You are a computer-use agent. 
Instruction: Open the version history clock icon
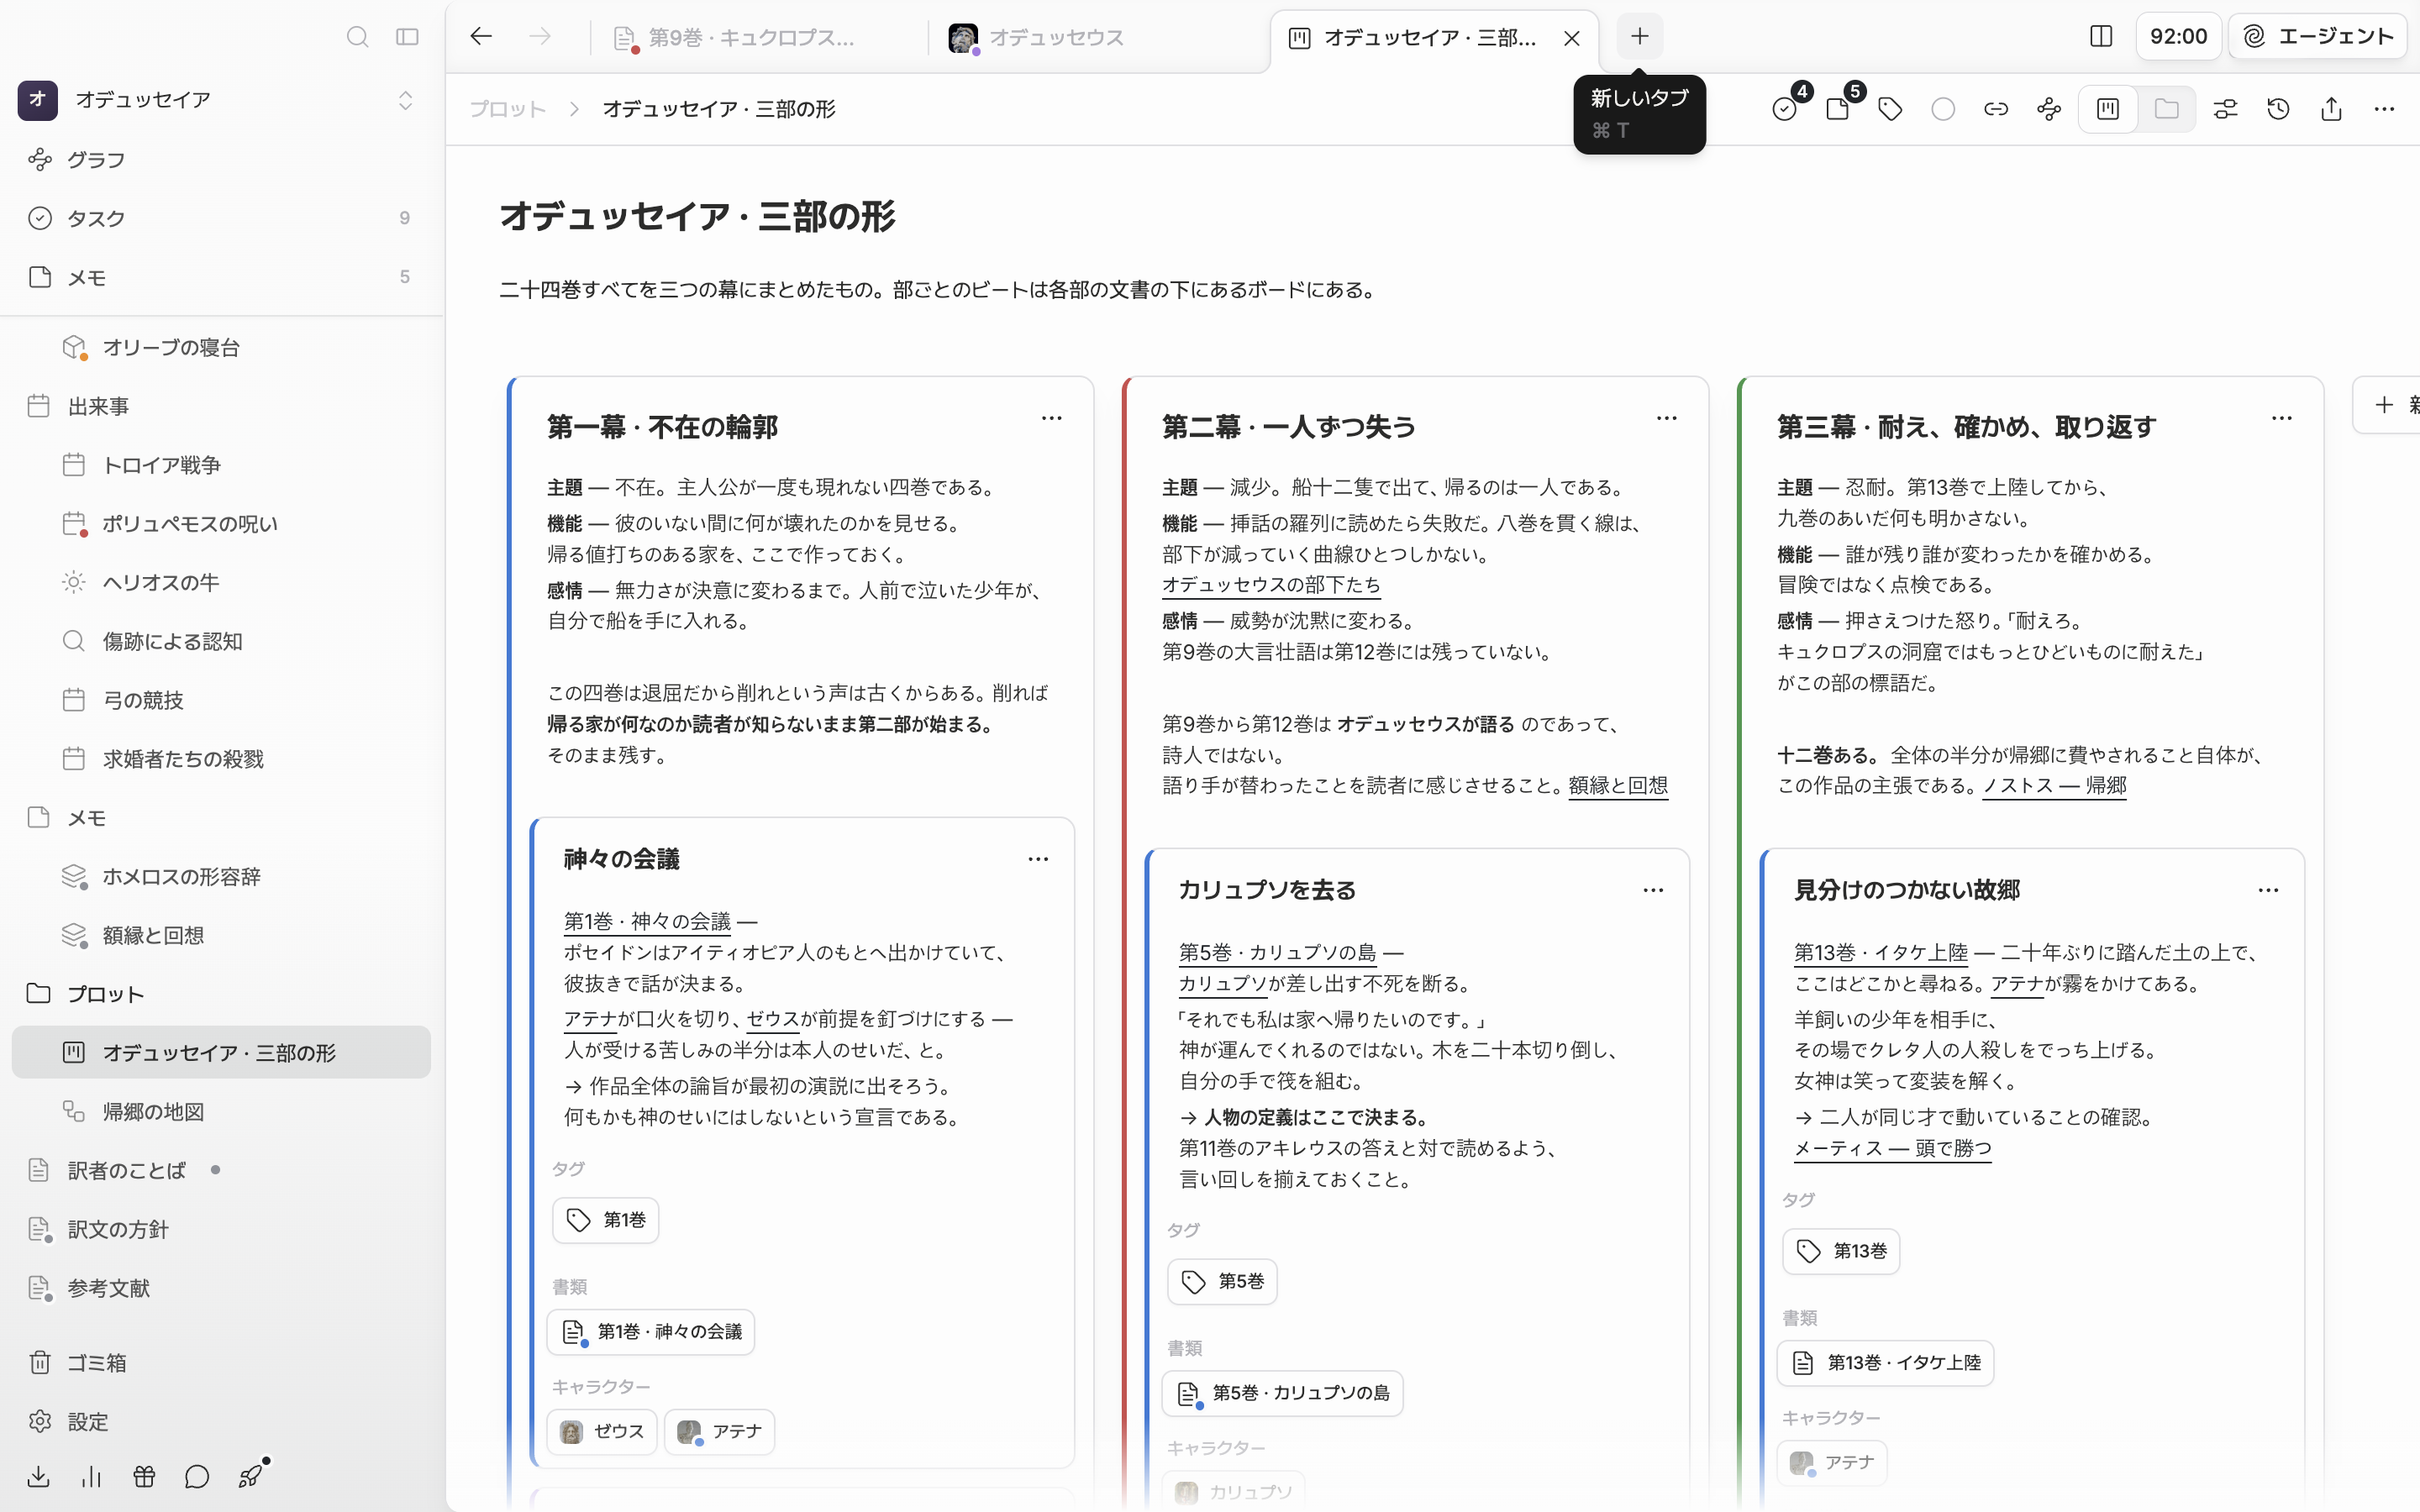(x=2278, y=109)
